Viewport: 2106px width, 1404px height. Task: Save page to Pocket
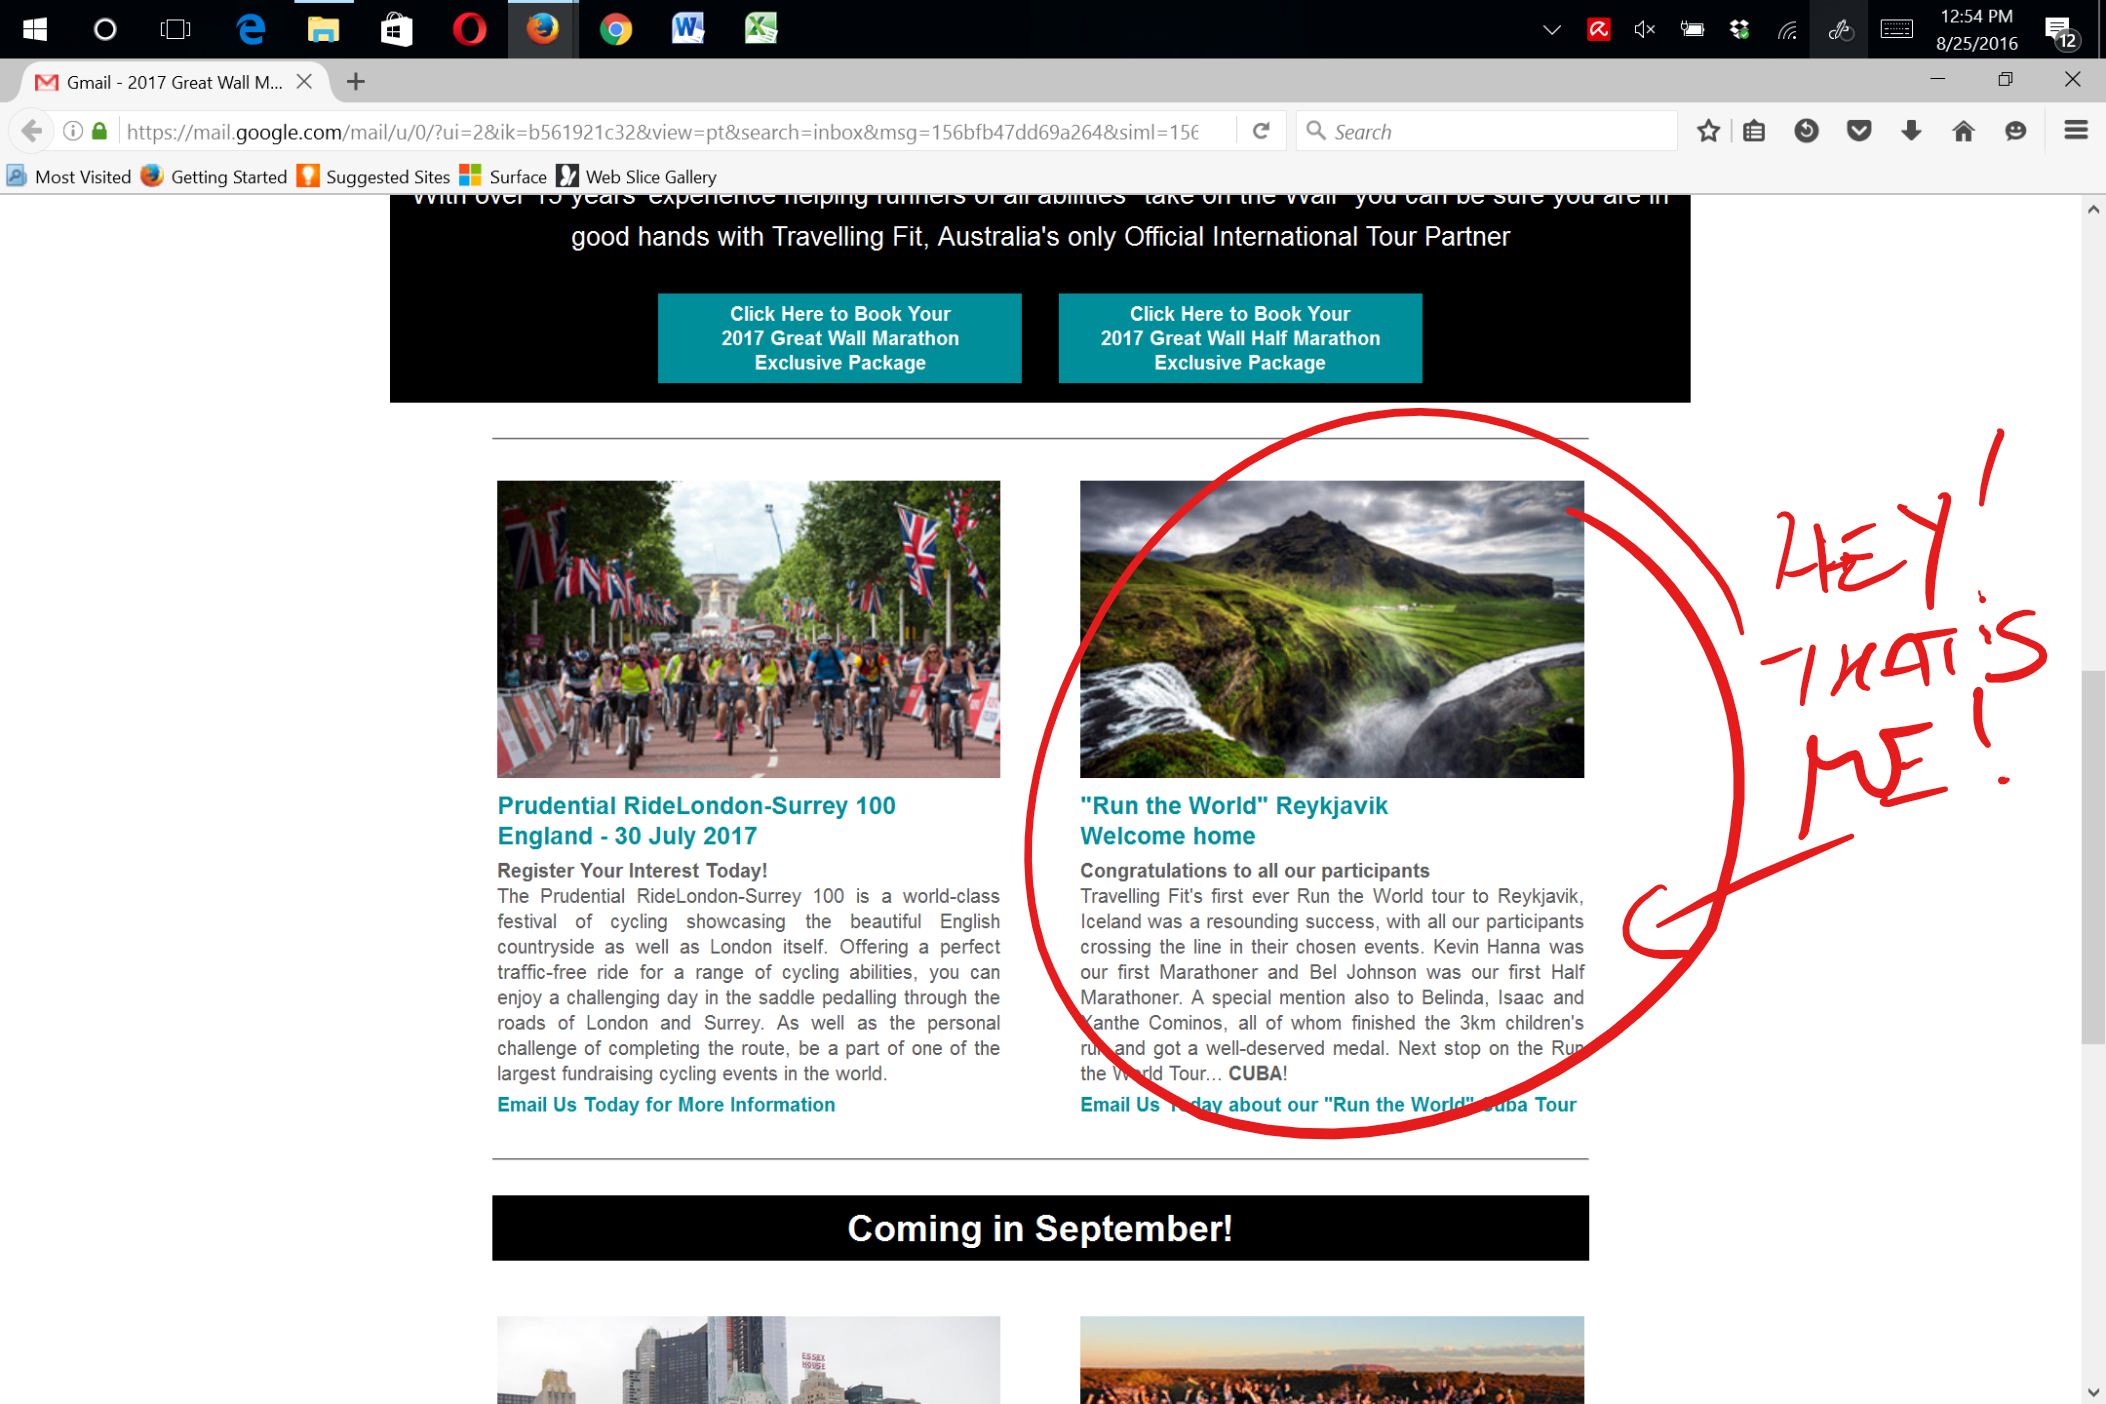pos(1859,131)
